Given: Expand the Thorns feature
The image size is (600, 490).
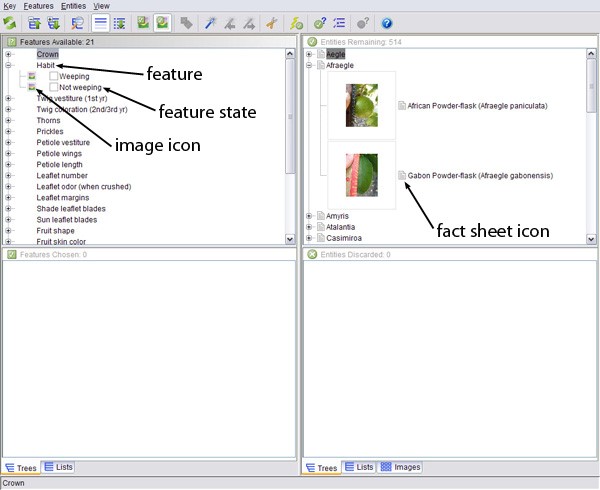Looking at the screenshot, I should pos(9,120).
